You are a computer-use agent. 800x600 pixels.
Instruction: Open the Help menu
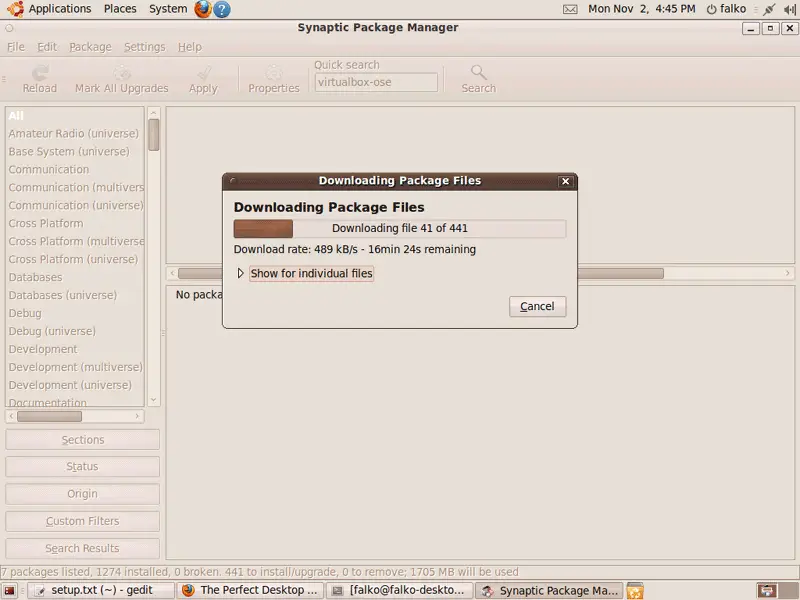point(190,47)
